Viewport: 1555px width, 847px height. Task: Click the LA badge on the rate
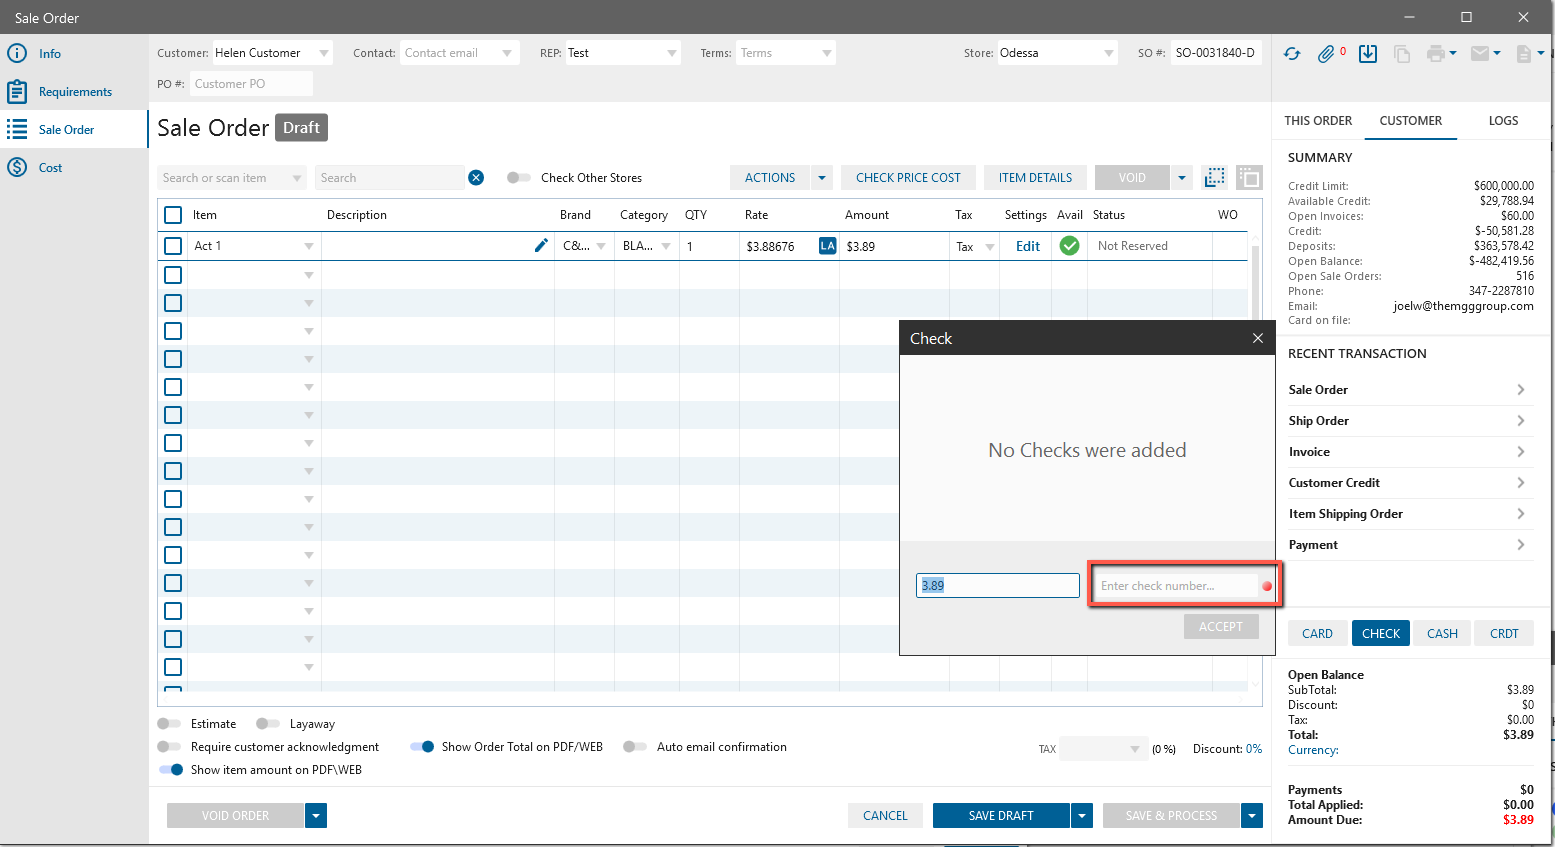(x=827, y=246)
